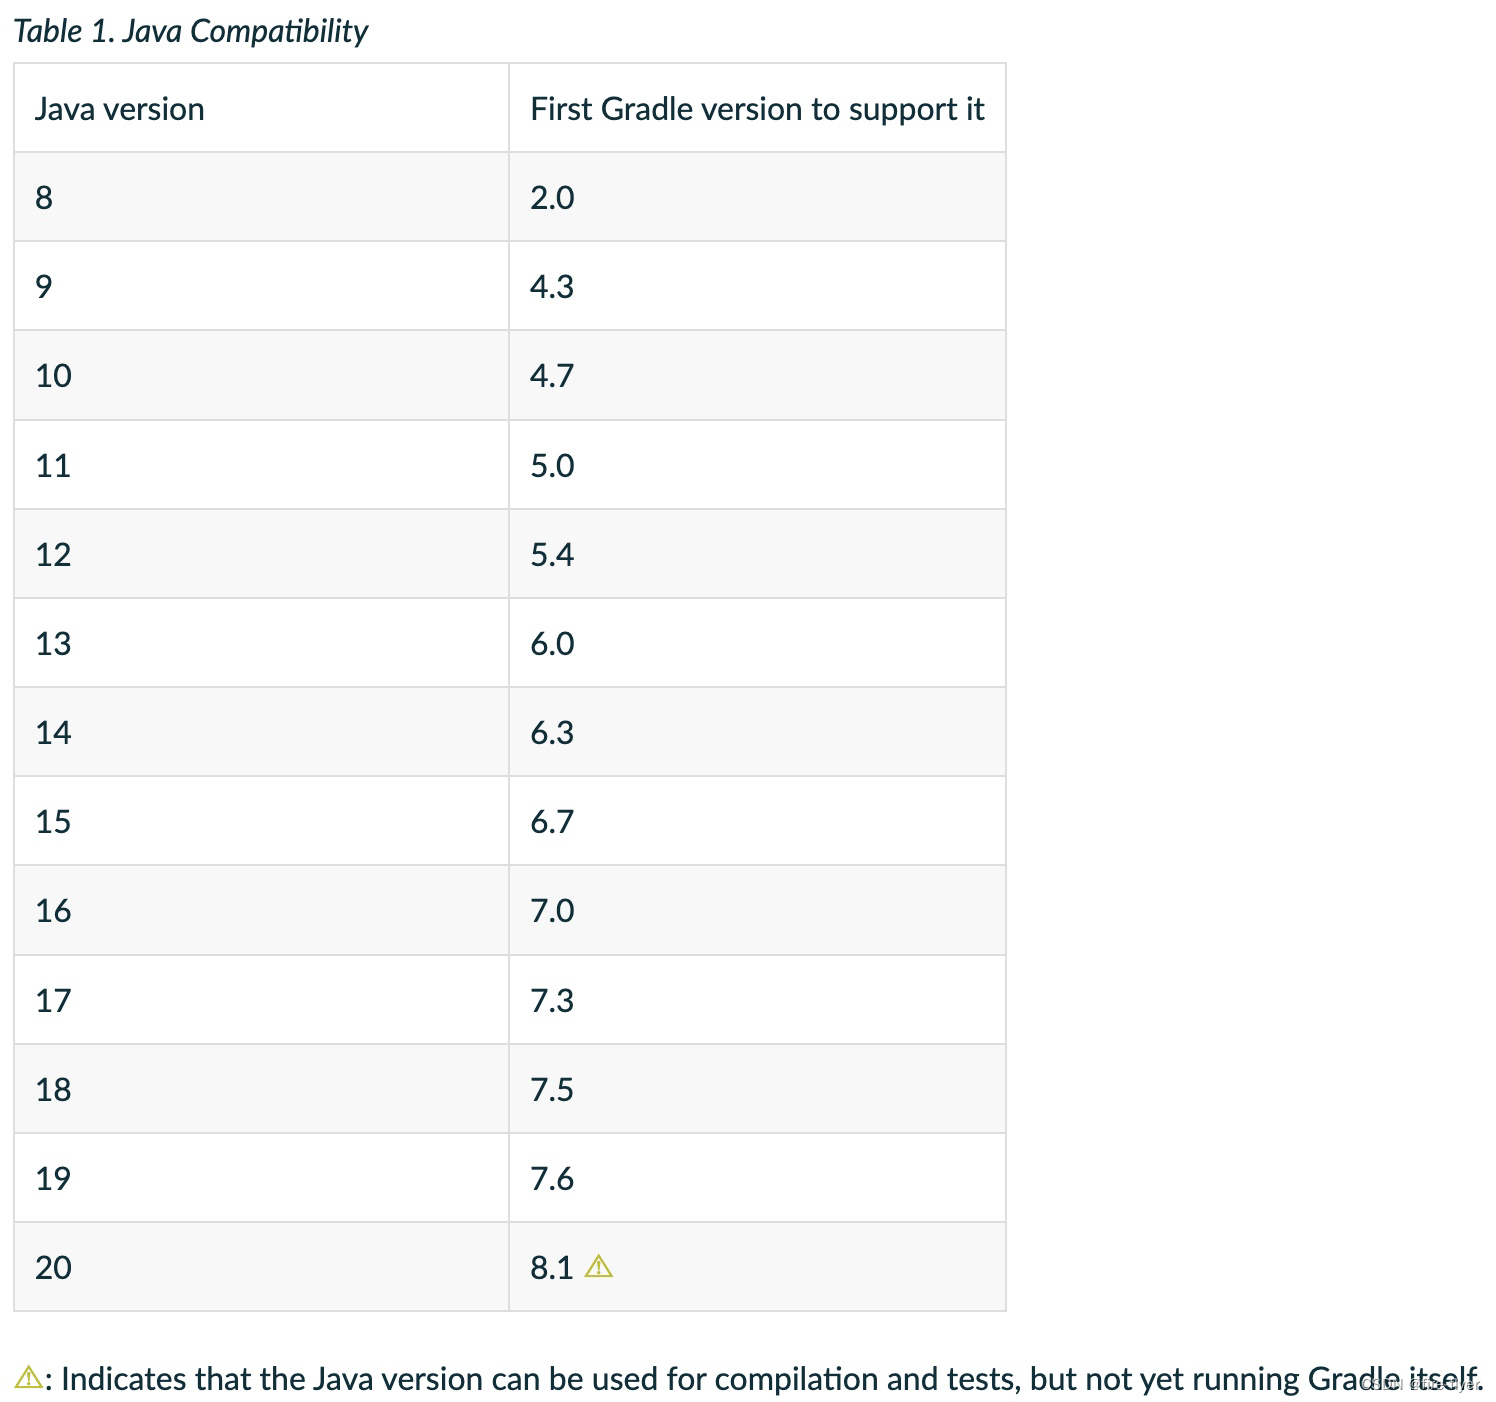Viewport: 1496px width, 1402px height.
Task: Click the Gradle version 6.3 cell
Action: (x=757, y=732)
